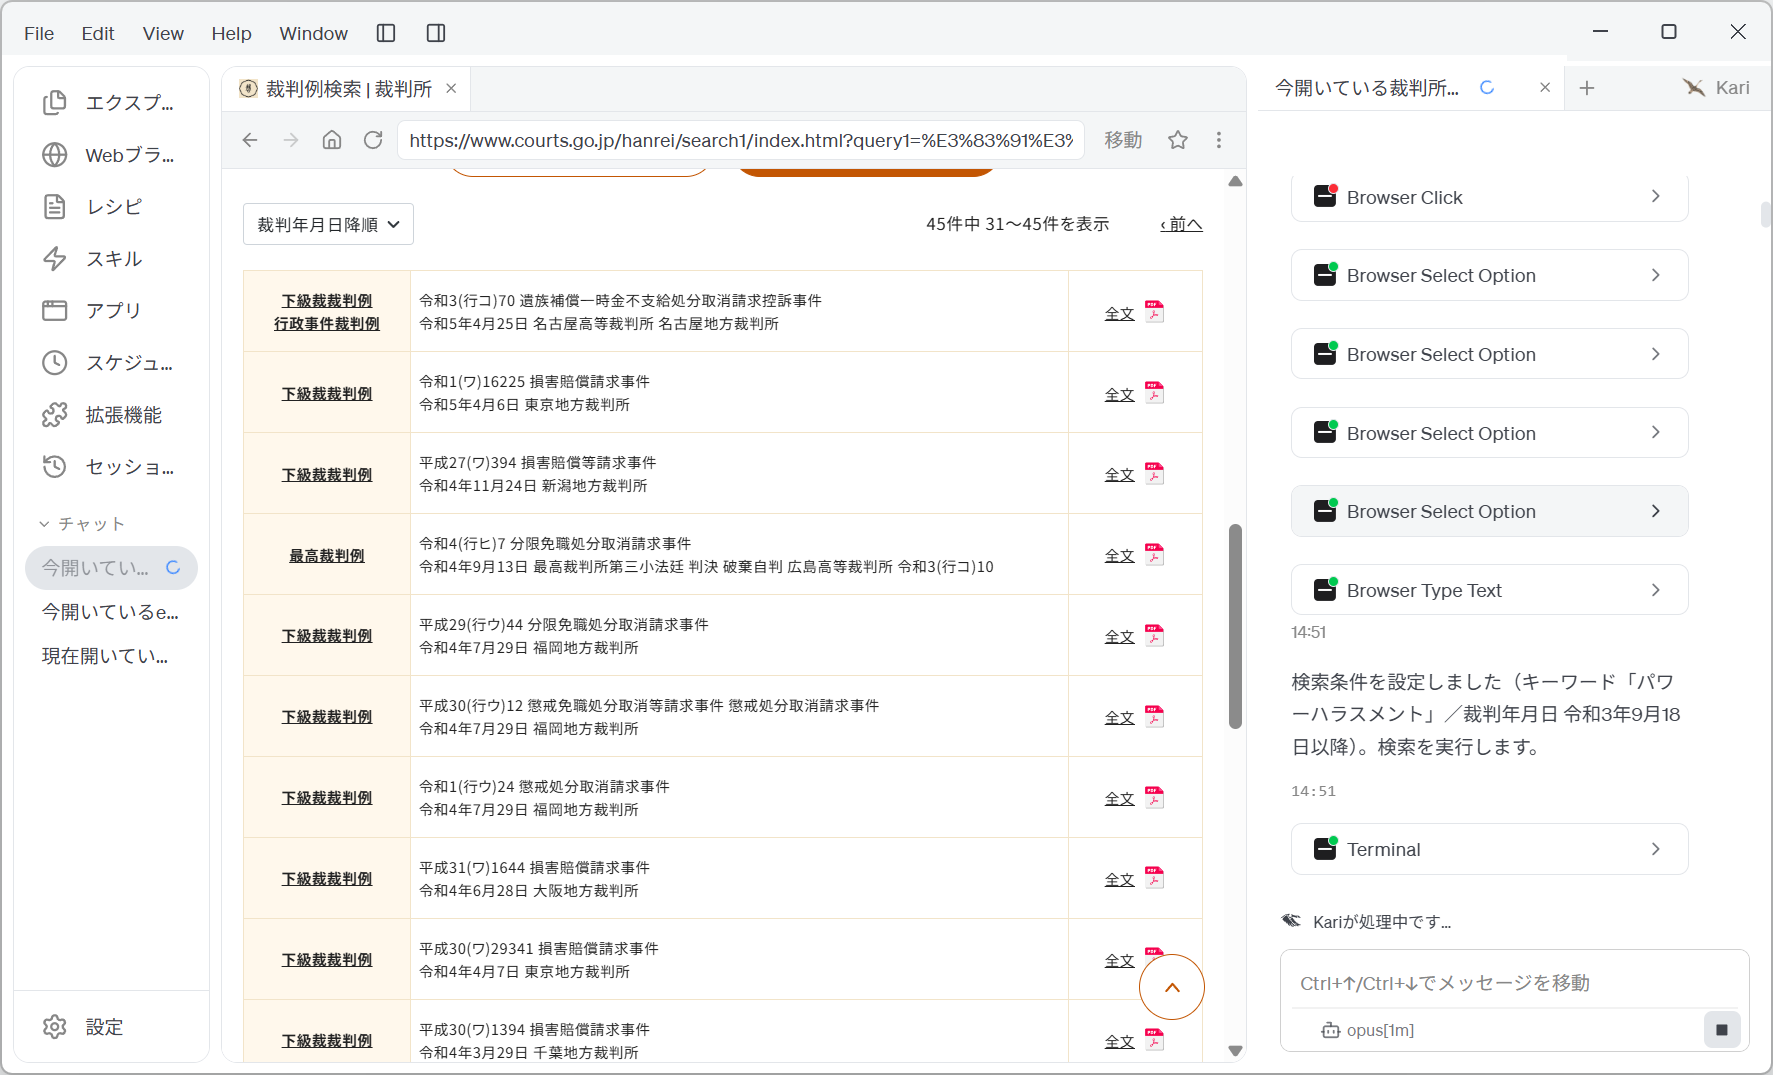The image size is (1773, 1075).
Task: Toggle the left sidebar panel
Action: click(386, 33)
